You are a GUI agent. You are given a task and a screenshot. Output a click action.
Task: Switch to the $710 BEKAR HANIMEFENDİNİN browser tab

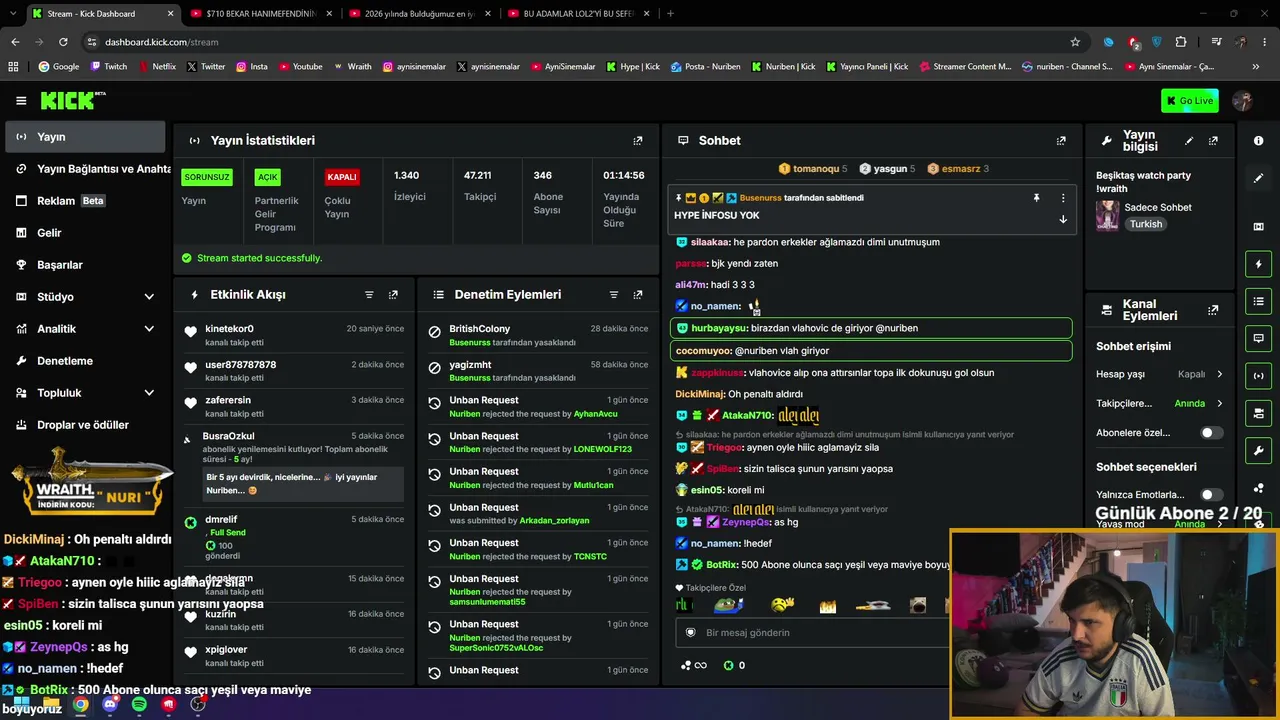coord(262,14)
